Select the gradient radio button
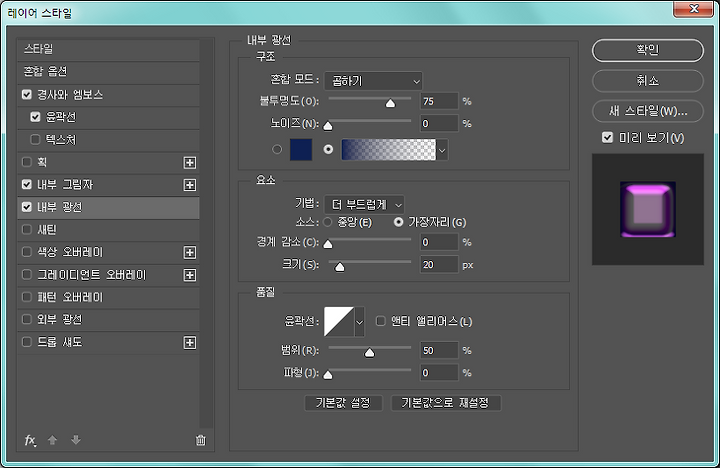 [x=328, y=149]
